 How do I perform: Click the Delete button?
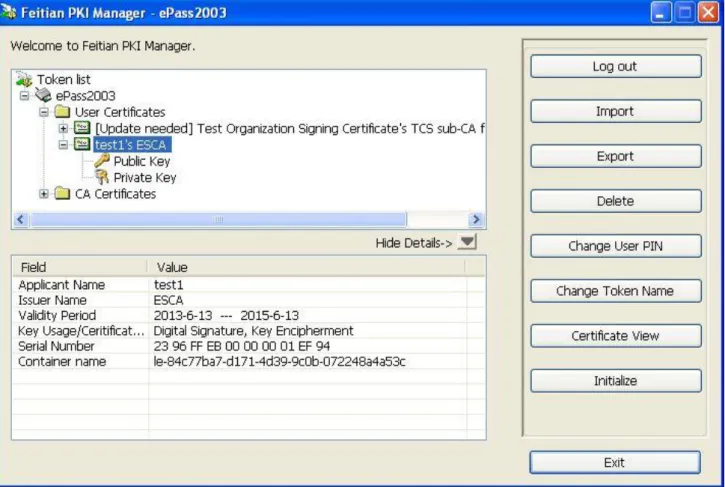pos(616,201)
